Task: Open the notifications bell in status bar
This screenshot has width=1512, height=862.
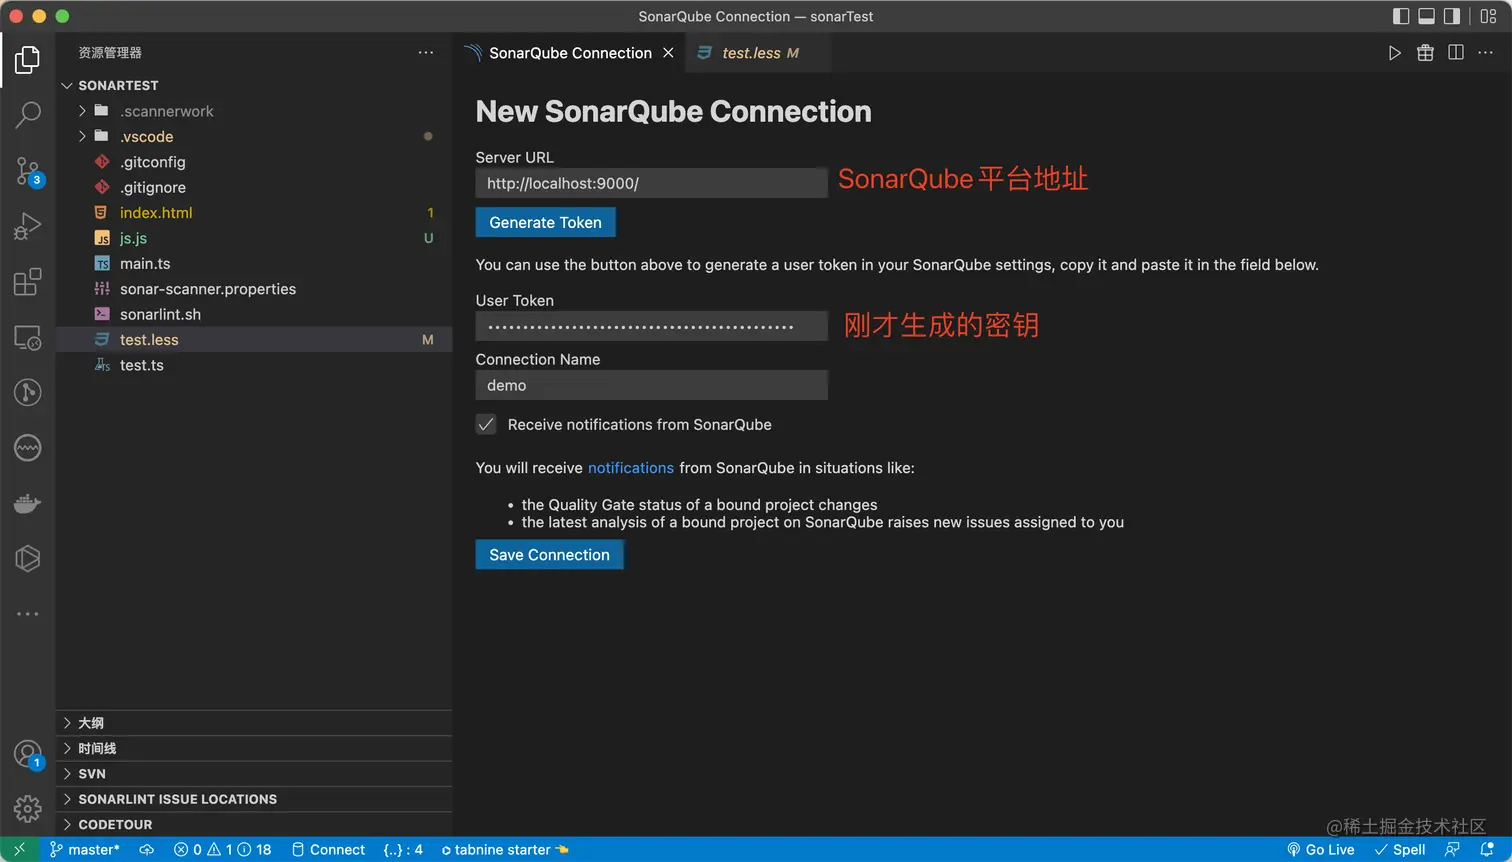Action: (x=1487, y=850)
